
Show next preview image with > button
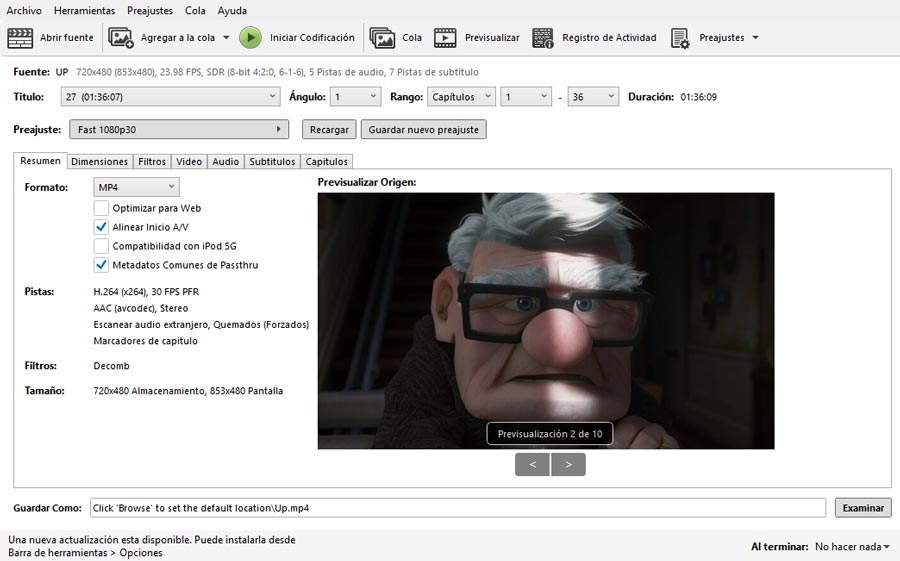[x=568, y=465]
